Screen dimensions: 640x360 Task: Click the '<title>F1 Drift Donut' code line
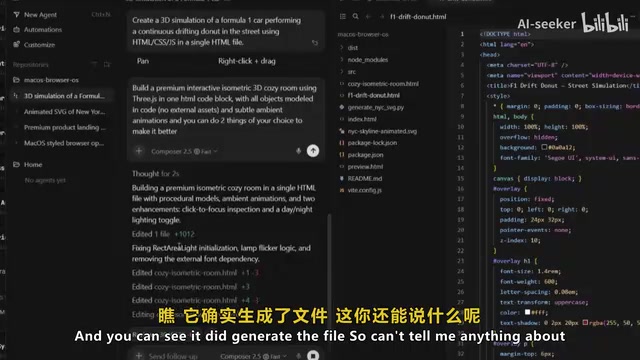[563, 86]
